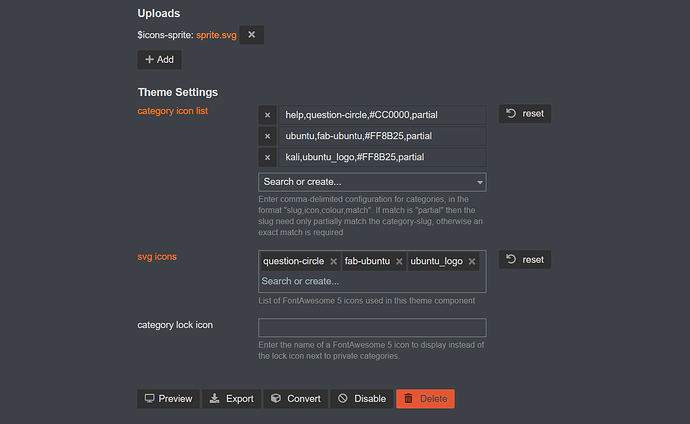Open the category icon list dropdown
The width and height of the screenshot is (690, 424).
point(372,182)
